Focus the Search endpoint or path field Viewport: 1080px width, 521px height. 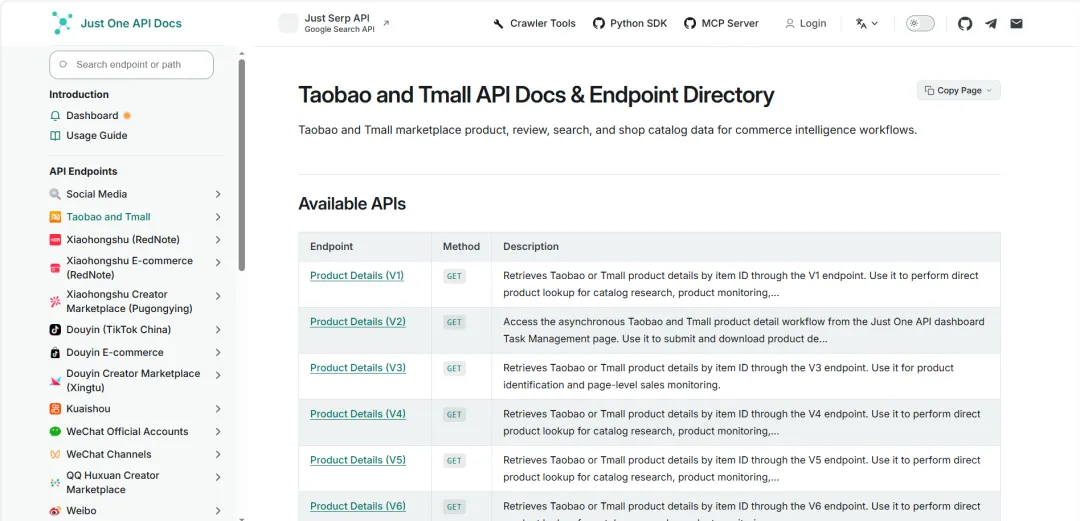click(x=132, y=64)
